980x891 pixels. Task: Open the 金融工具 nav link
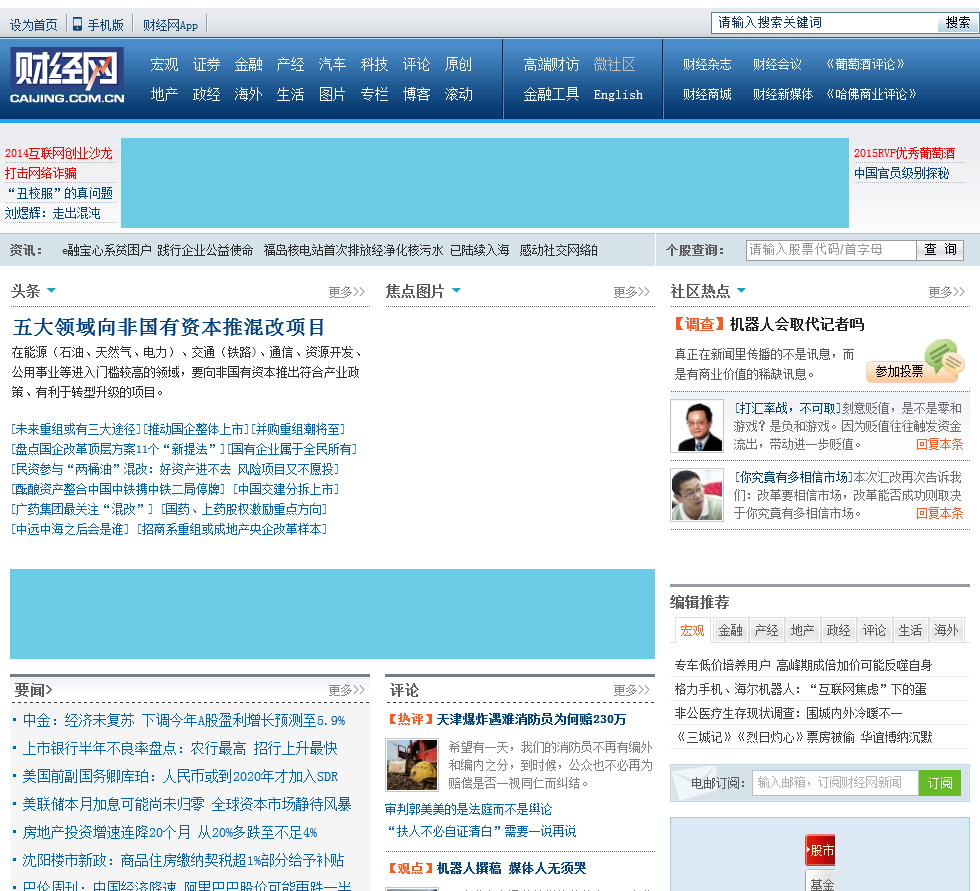[x=551, y=94]
